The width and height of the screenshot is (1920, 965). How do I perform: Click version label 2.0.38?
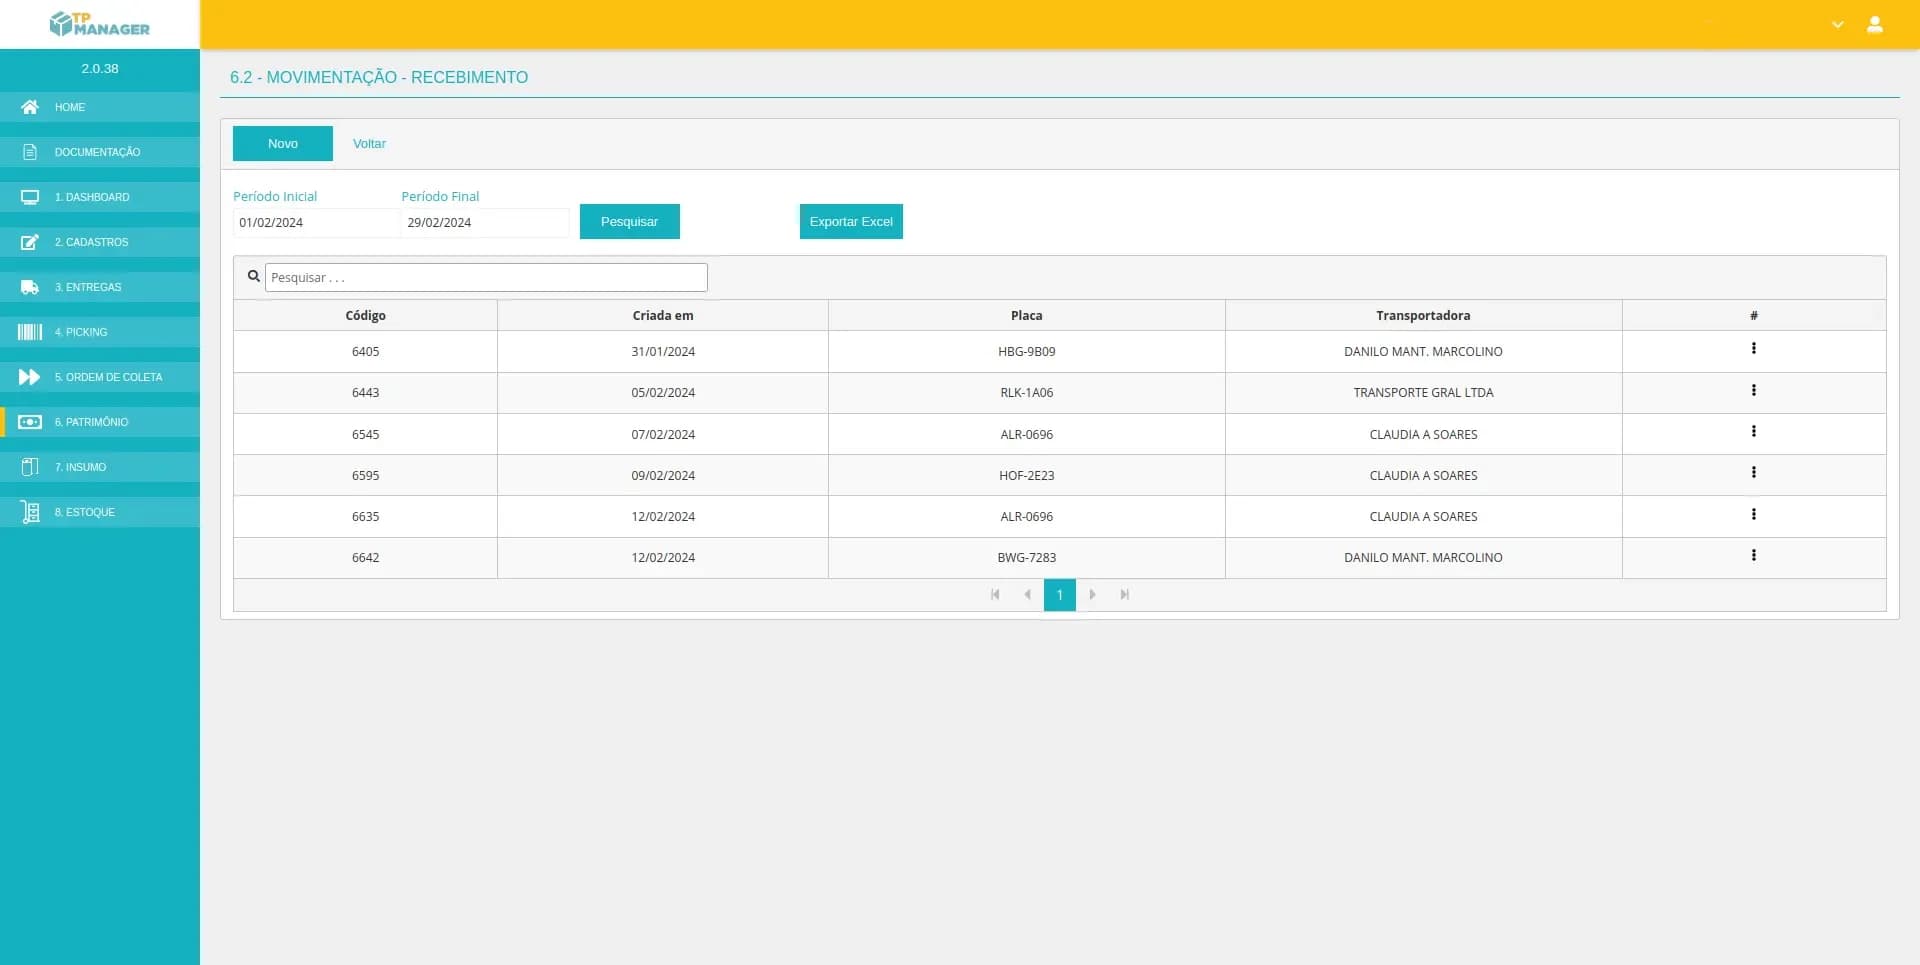click(100, 69)
